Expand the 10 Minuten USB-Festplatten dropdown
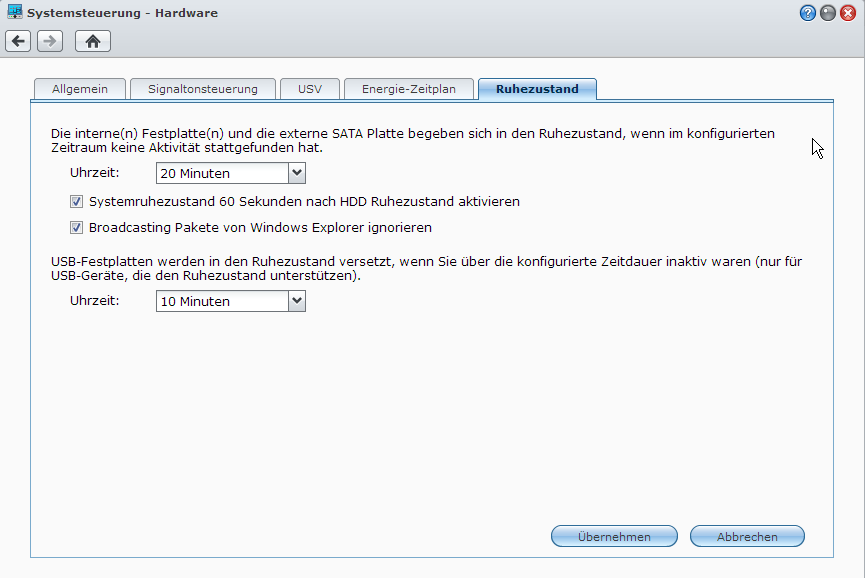Screen dimensions: 865x578 point(295,300)
